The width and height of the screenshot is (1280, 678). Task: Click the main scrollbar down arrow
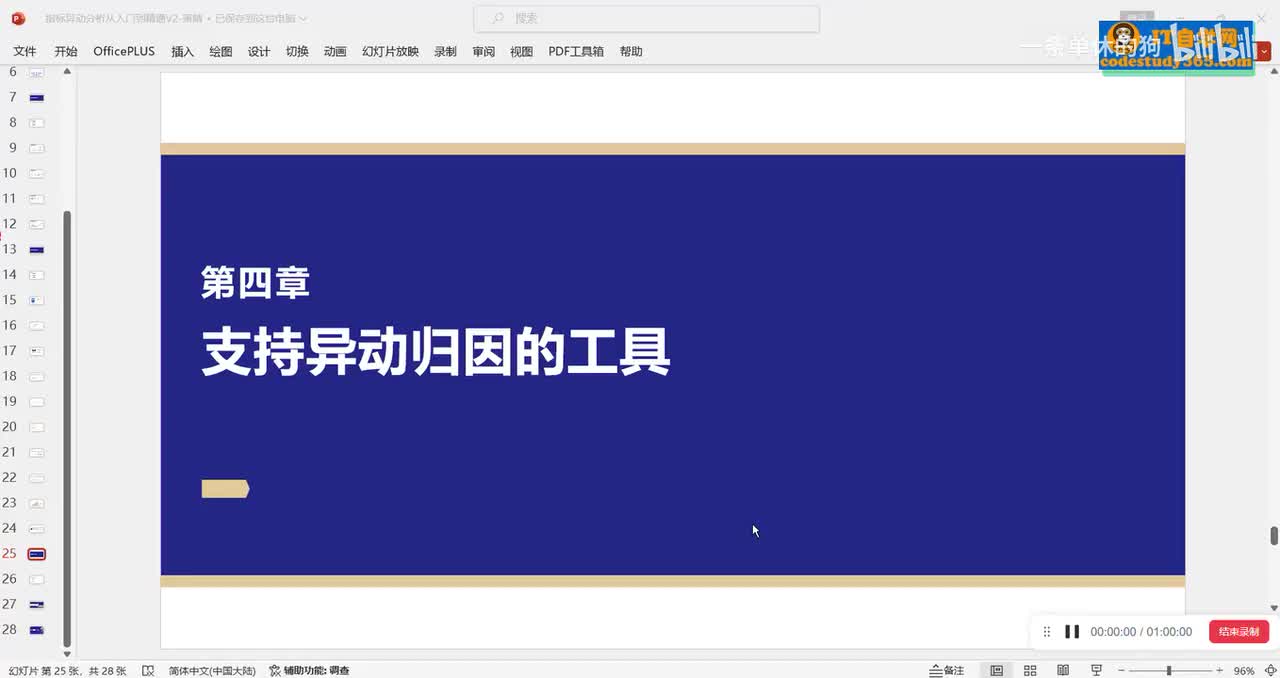(1274, 607)
